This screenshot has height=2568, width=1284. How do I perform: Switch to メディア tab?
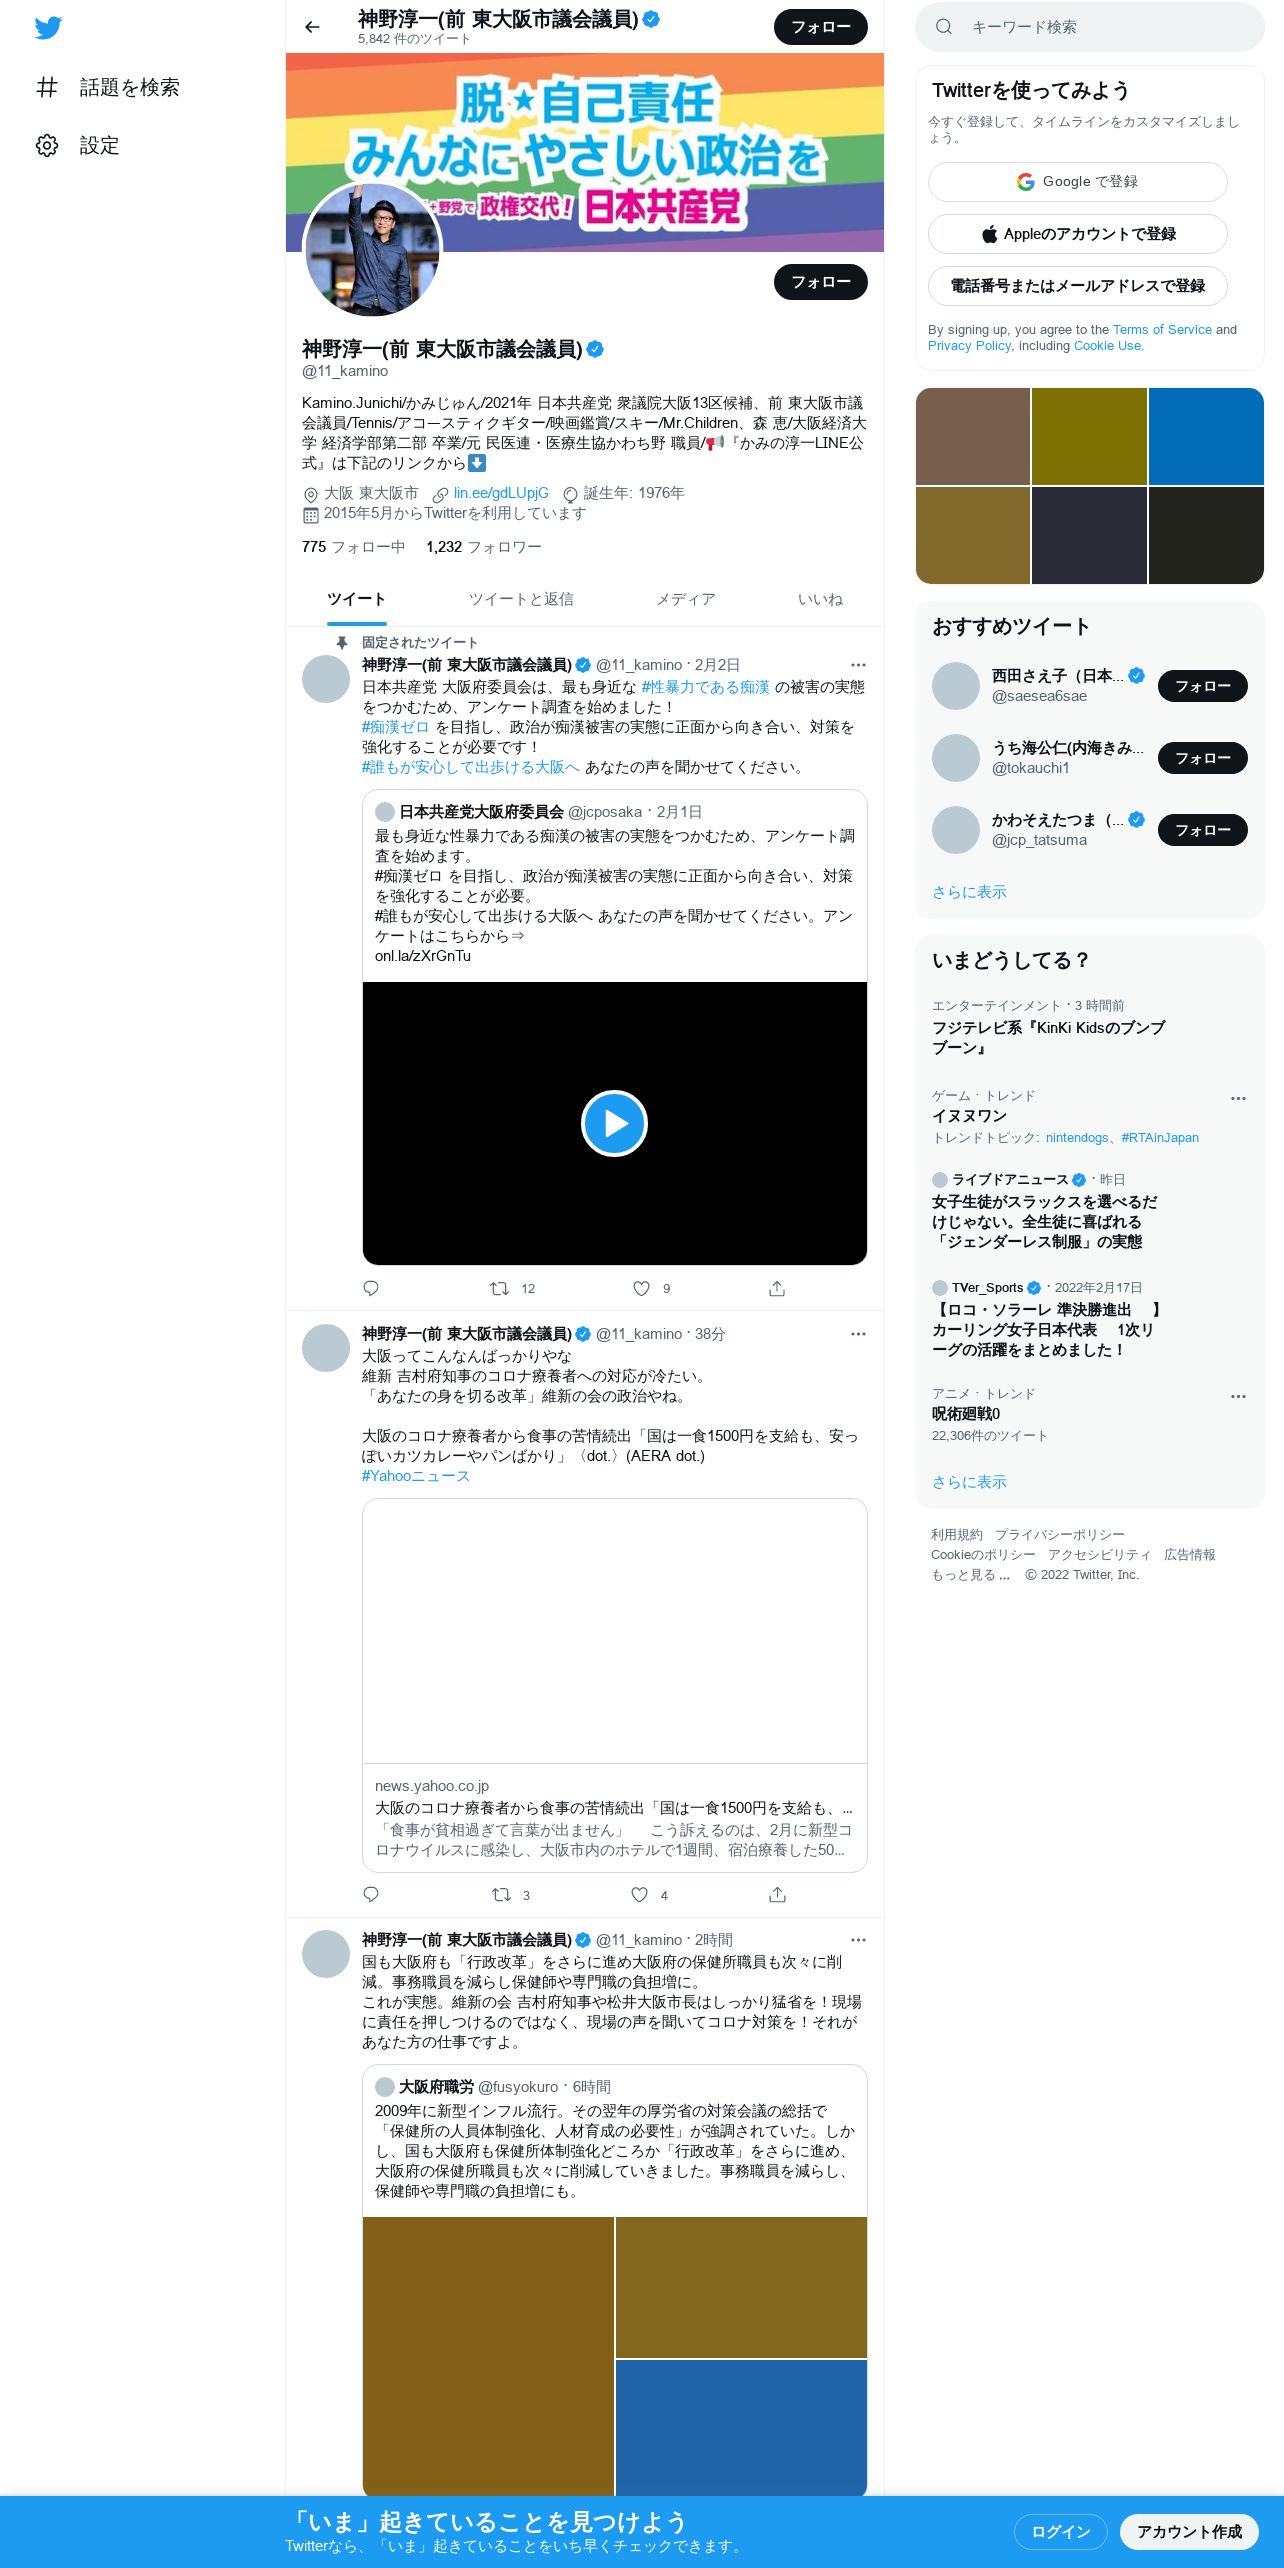(685, 599)
